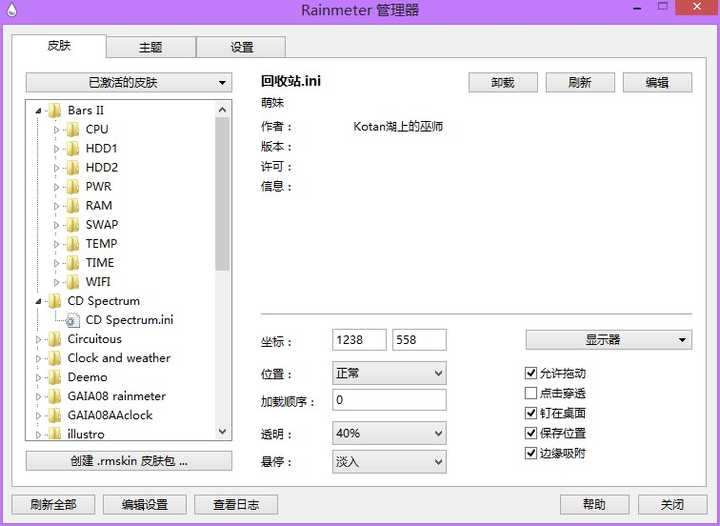
Task: Open the 显示器 dropdown
Action: tap(609, 340)
